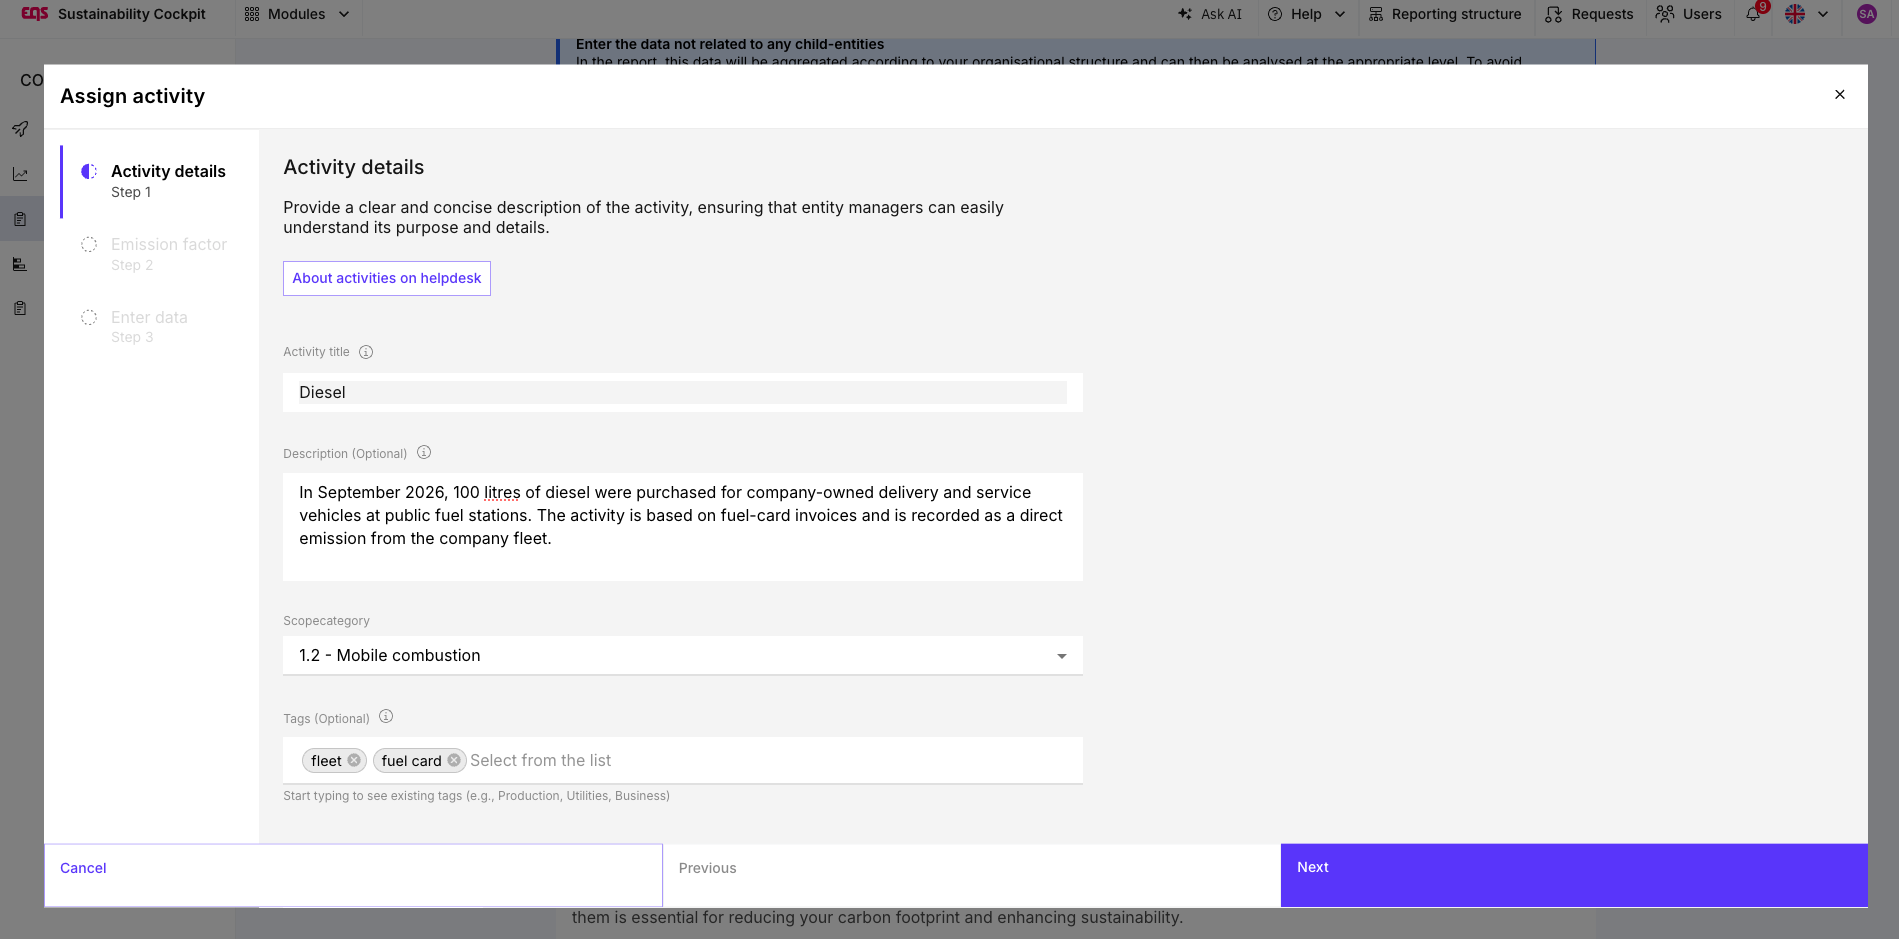
Task: Open the notifications bell
Action: tap(1753, 14)
